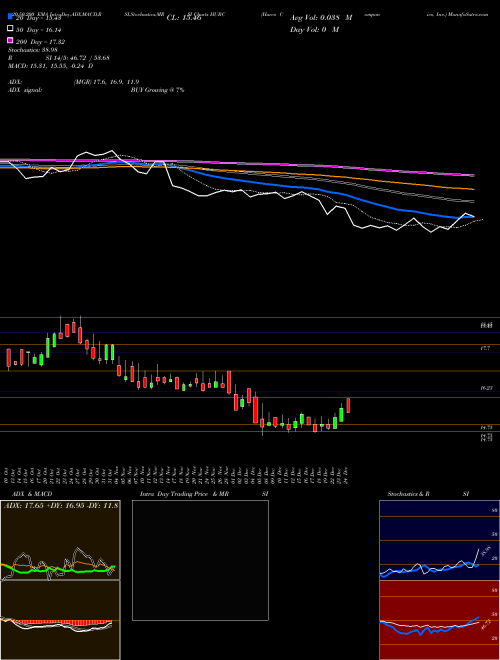Click the last red candlestick on the chart

348,405
